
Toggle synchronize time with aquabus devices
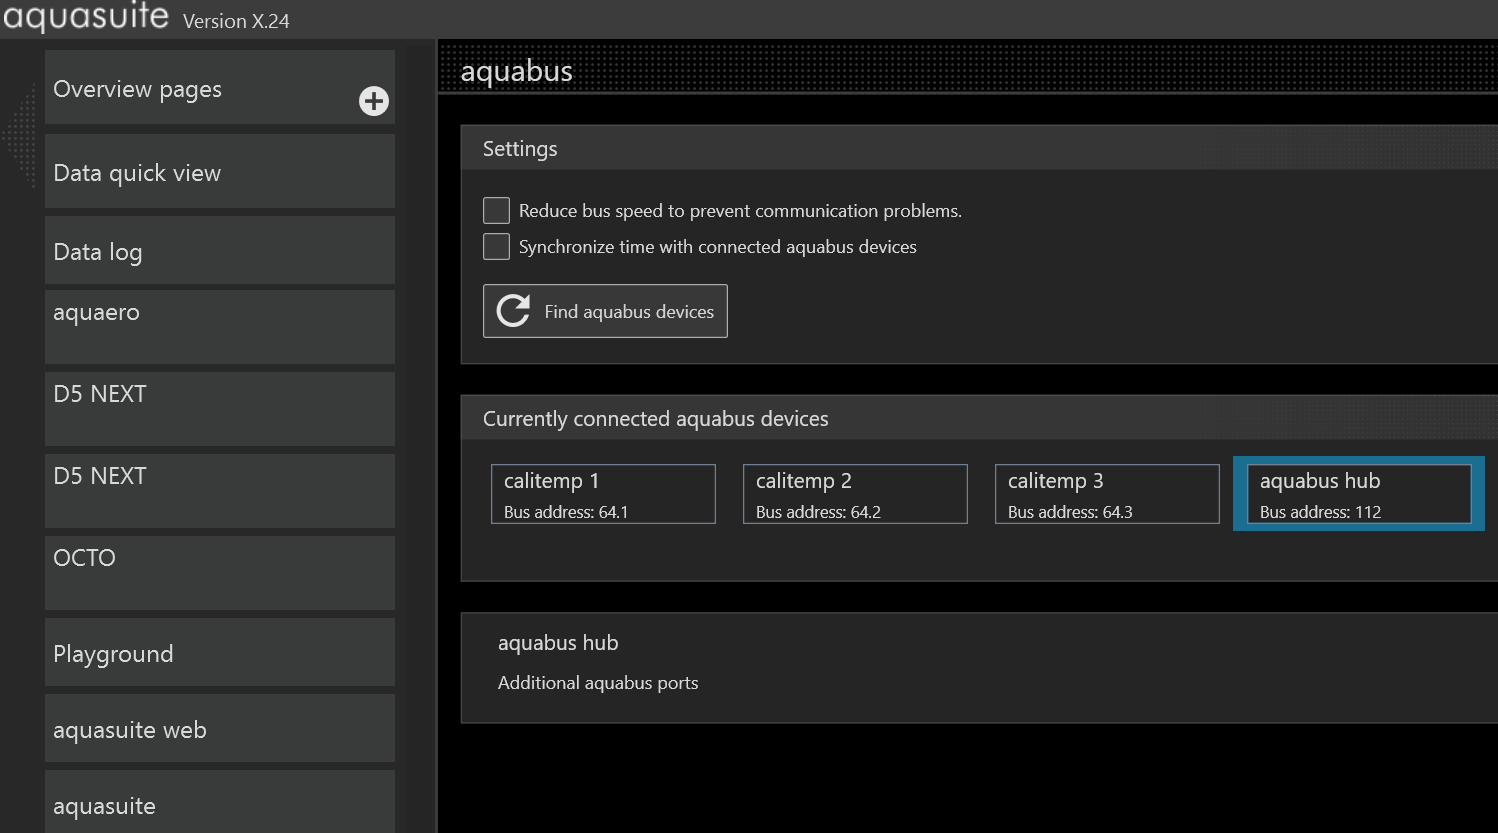tap(496, 246)
